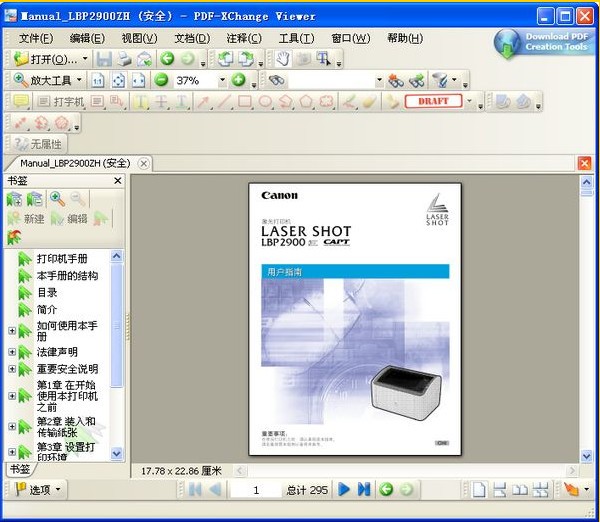Close the bookmarks panel
This screenshot has height=522, width=600.
pyautogui.click(x=118, y=181)
